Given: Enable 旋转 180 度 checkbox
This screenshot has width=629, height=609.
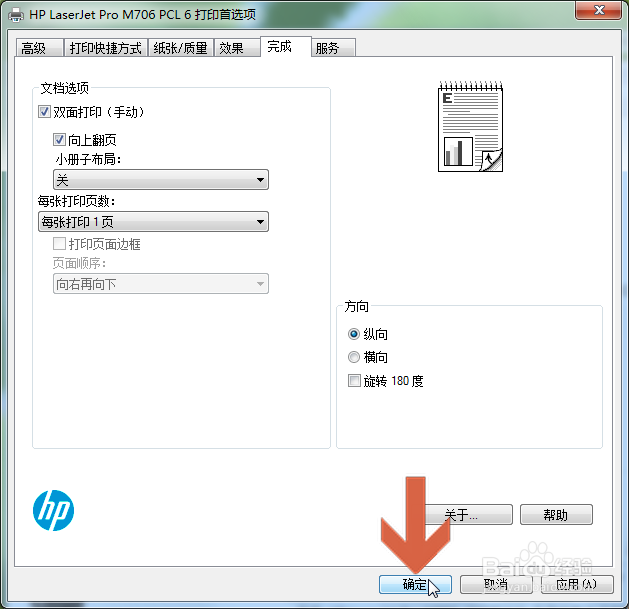Looking at the screenshot, I should point(354,380).
